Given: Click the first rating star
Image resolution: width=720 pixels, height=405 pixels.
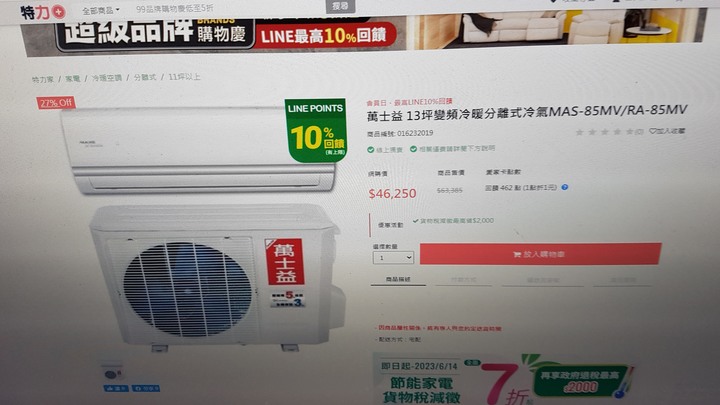Looking at the screenshot, I should [x=579, y=132].
